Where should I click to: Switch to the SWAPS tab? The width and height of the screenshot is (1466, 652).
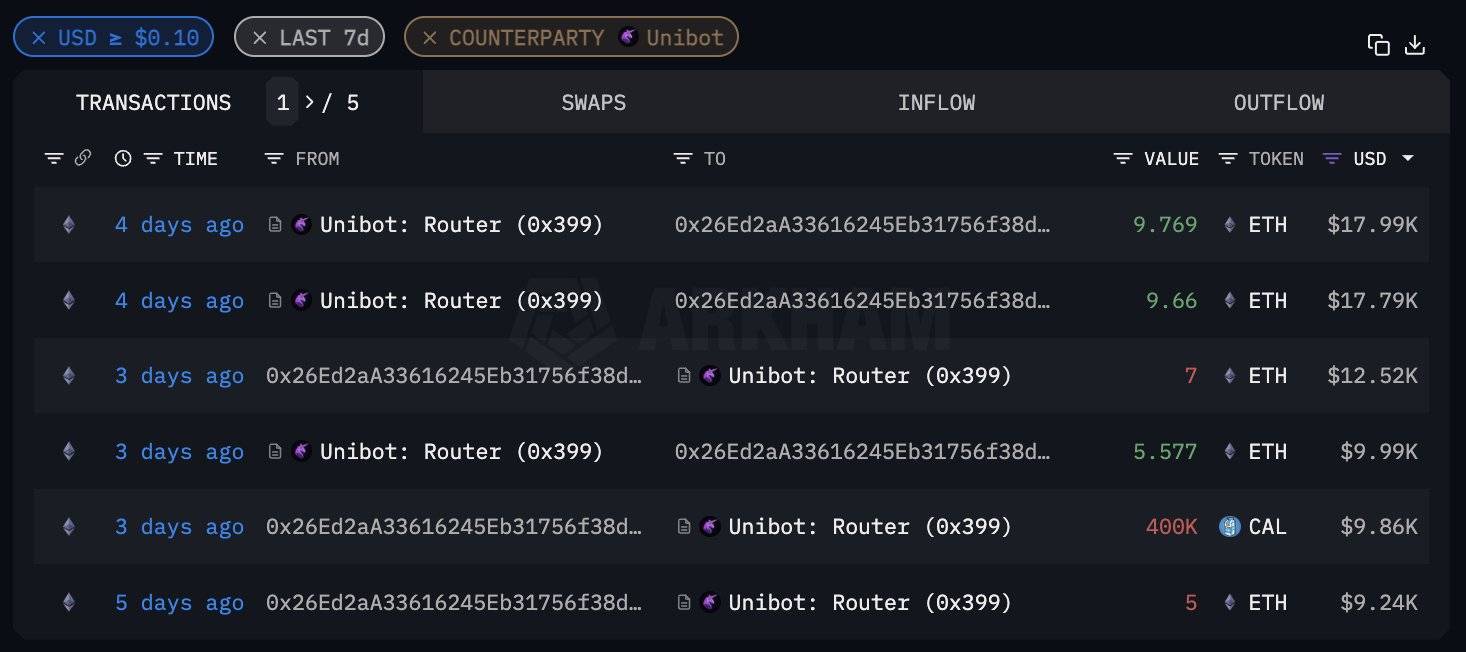tap(593, 103)
